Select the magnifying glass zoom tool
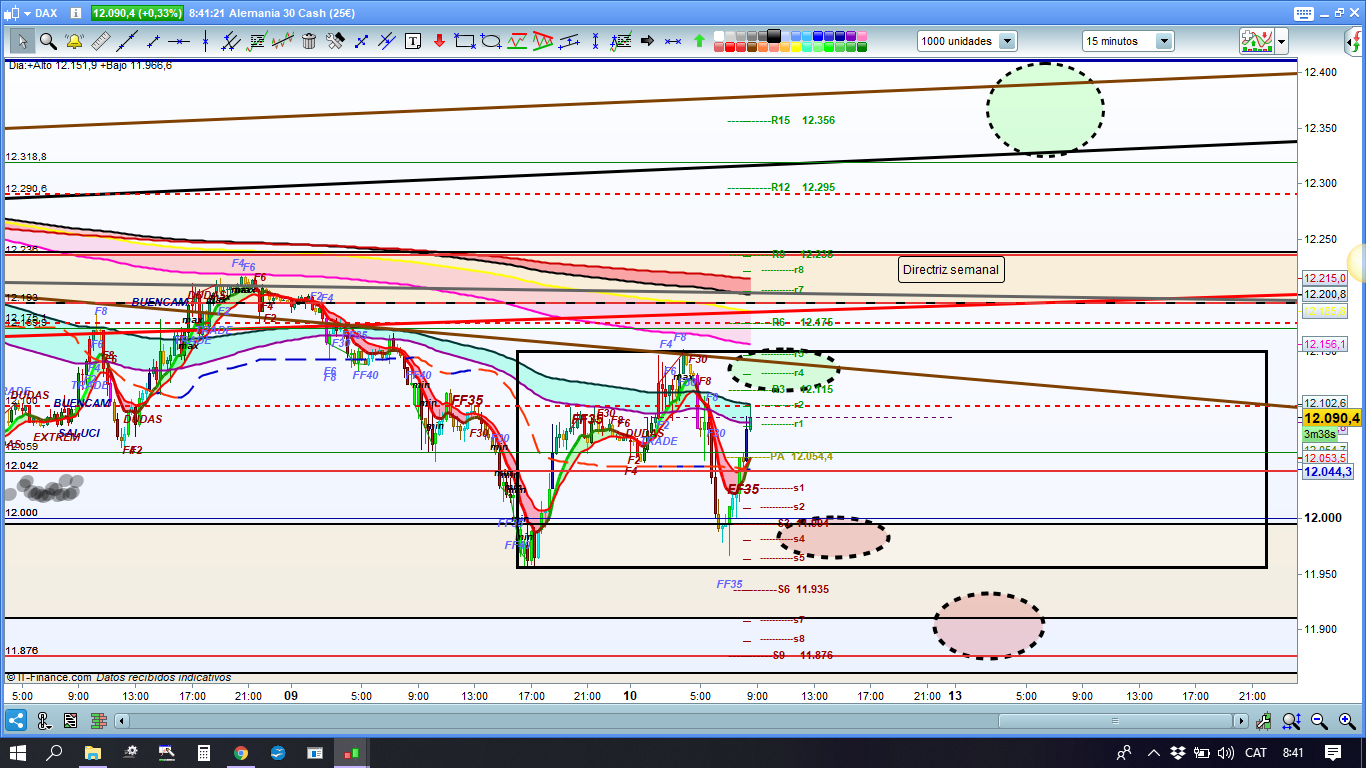Viewport: 1366px width, 768px height. click(x=48, y=41)
